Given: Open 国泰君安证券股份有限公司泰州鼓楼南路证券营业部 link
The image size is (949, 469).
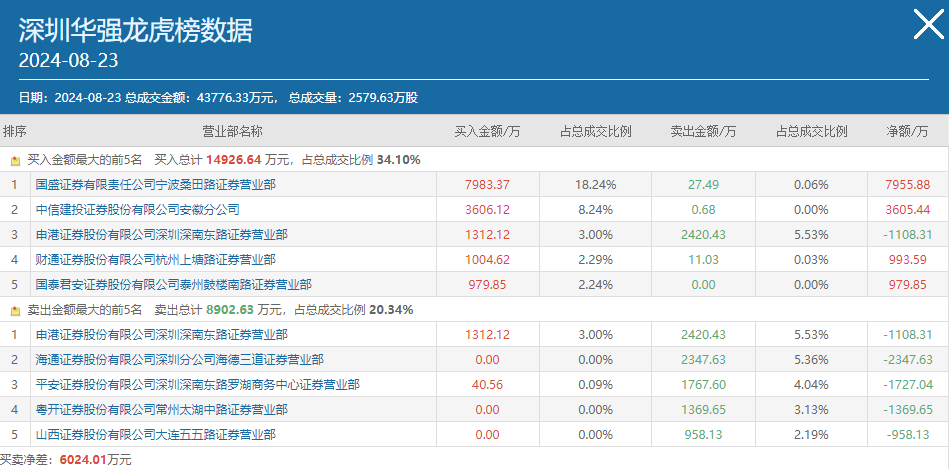Looking at the screenshot, I should (x=174, y=284).
